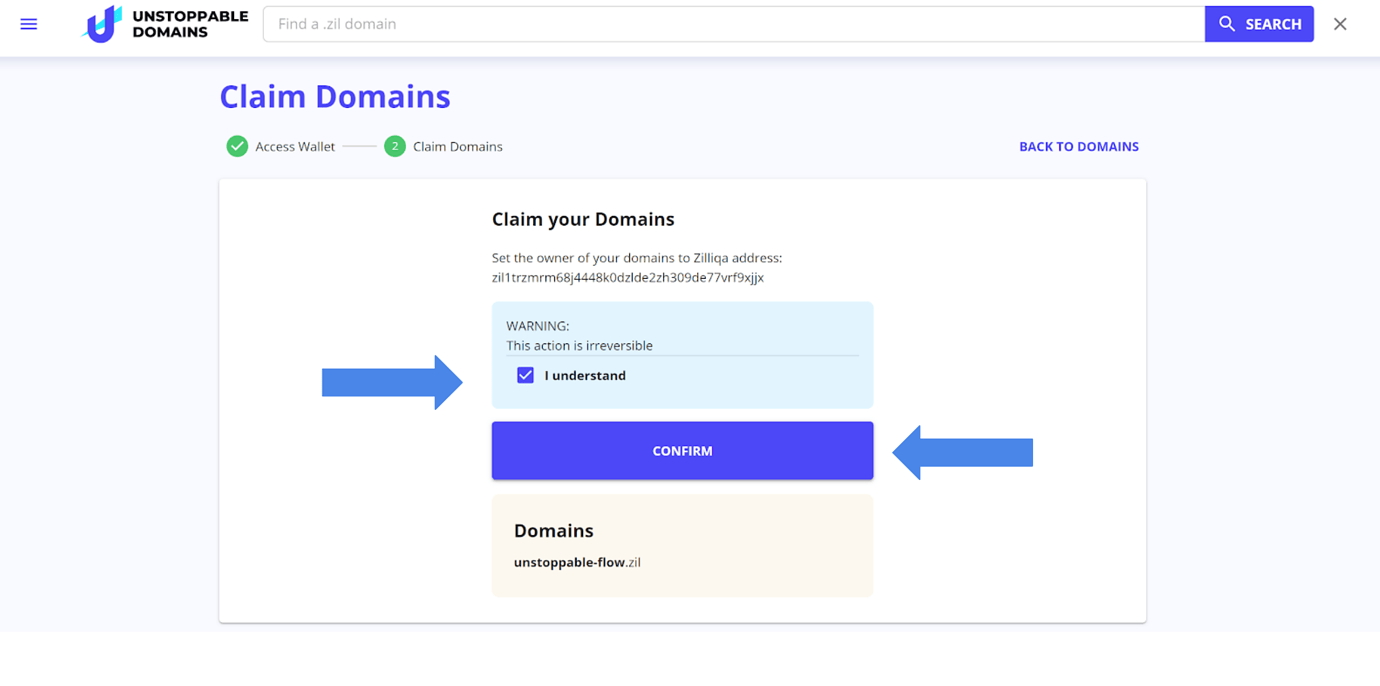Click the unstoppable-flow.zil domain name
This screenshot has height=686, width=1380.
577,562
